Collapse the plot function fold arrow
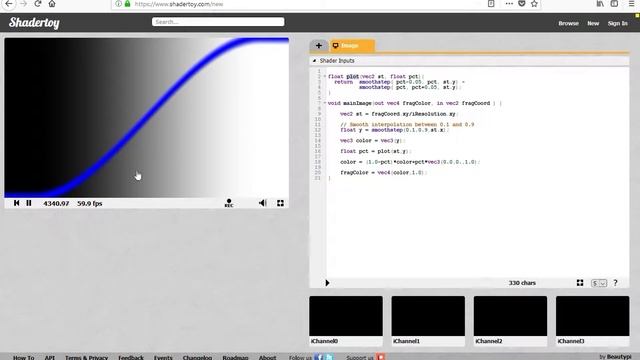This screenshot has height=360, width=640. coord(325,76)
